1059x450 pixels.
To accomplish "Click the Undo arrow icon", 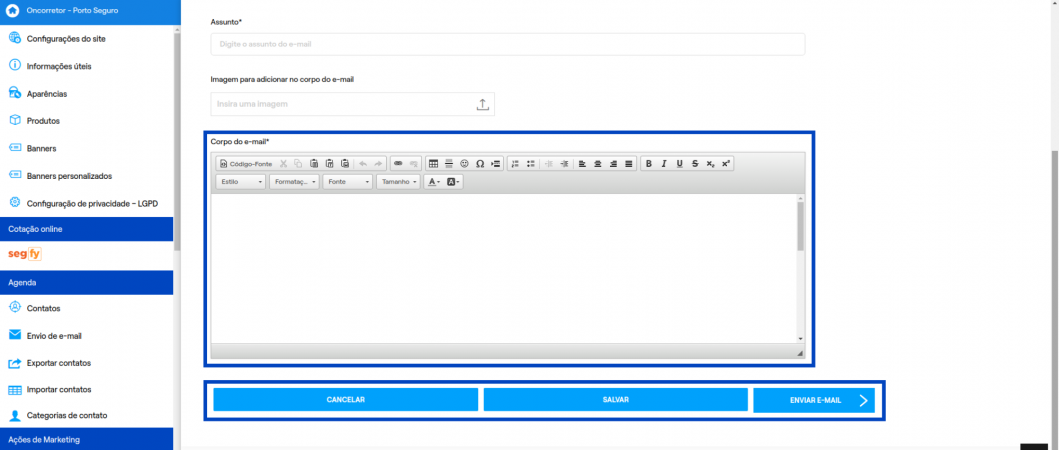I will tap(363, 164).
